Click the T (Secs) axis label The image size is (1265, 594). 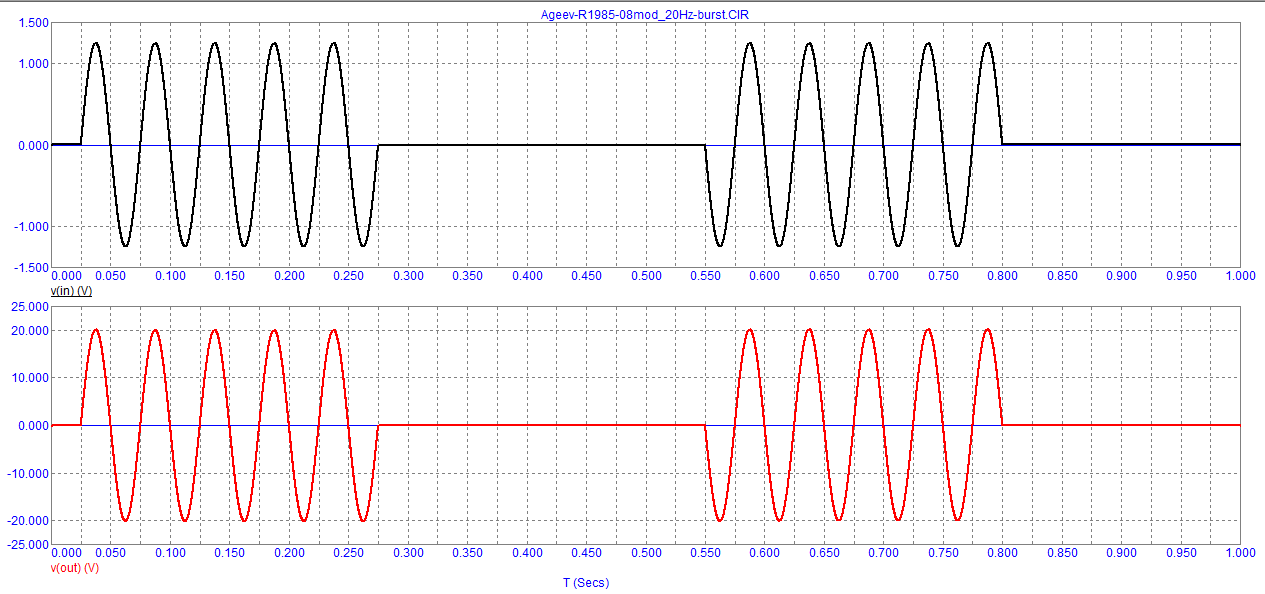[586, 583]
